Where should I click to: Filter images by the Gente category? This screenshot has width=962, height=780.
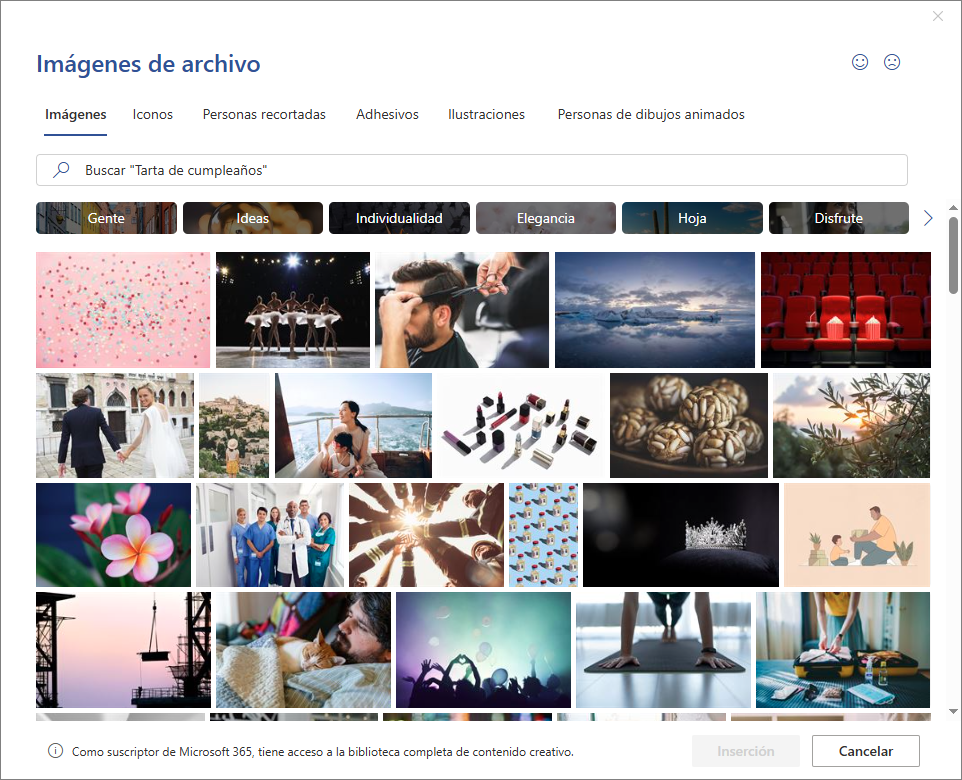tap(106, 218)
